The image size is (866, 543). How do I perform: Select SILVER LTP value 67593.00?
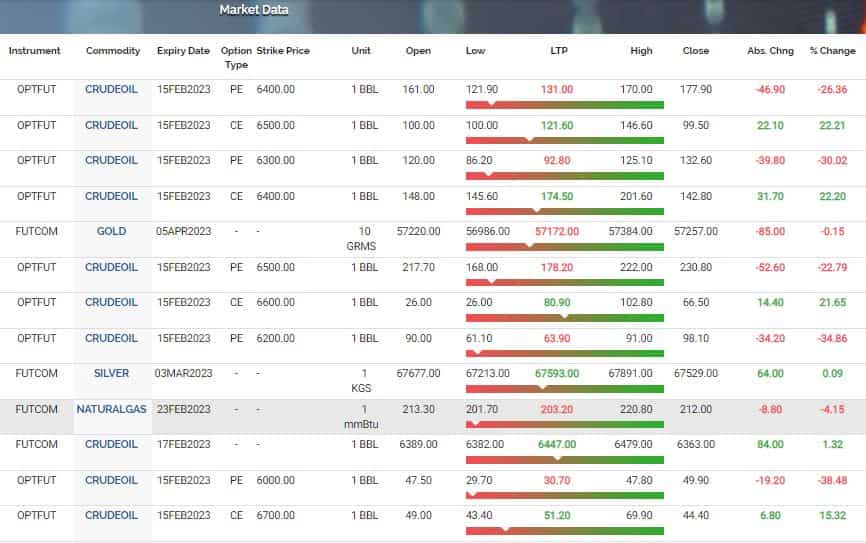click(x=557, y=373)
